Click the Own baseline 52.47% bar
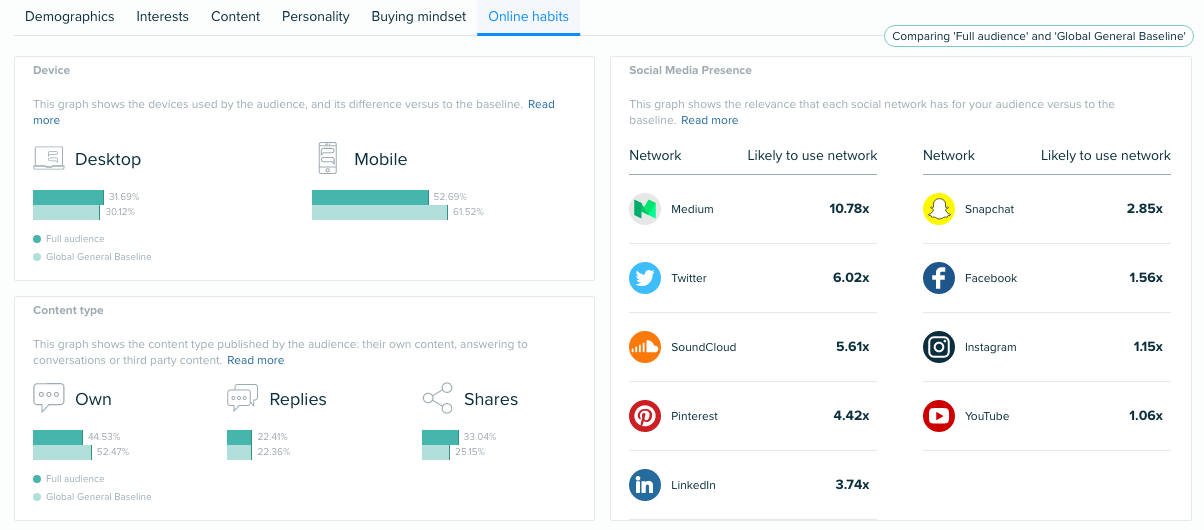Viewport: 1204px width, 530px height. tap(62, 452)
